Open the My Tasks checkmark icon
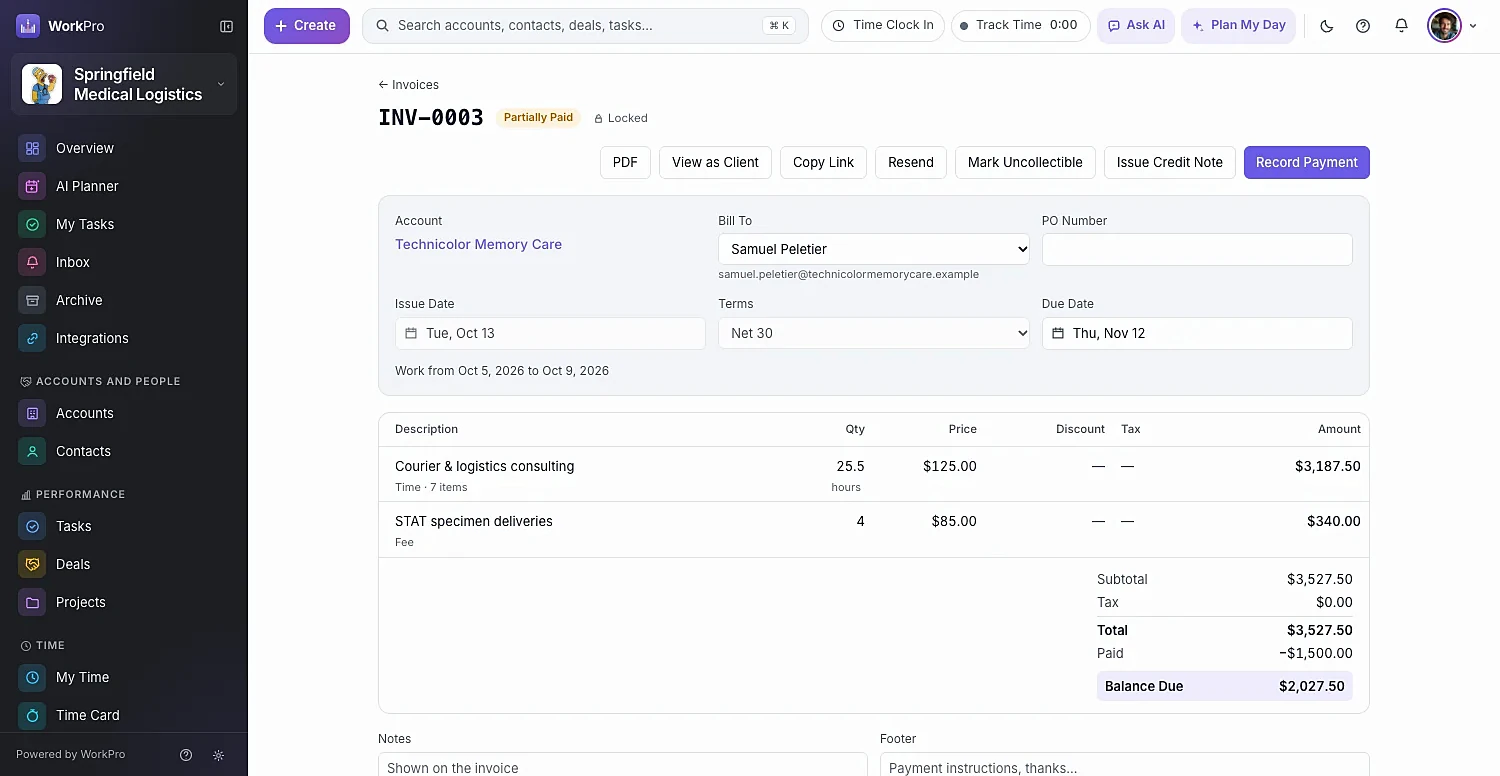 32,224
